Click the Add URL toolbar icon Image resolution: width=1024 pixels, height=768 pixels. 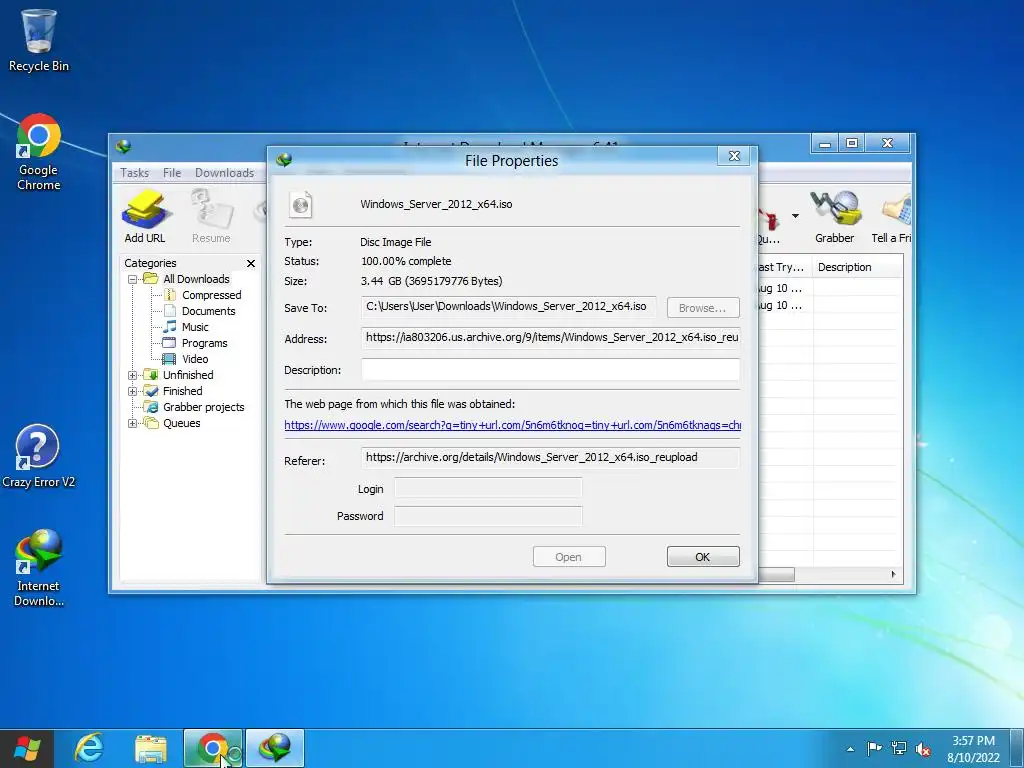coord(145,217)
